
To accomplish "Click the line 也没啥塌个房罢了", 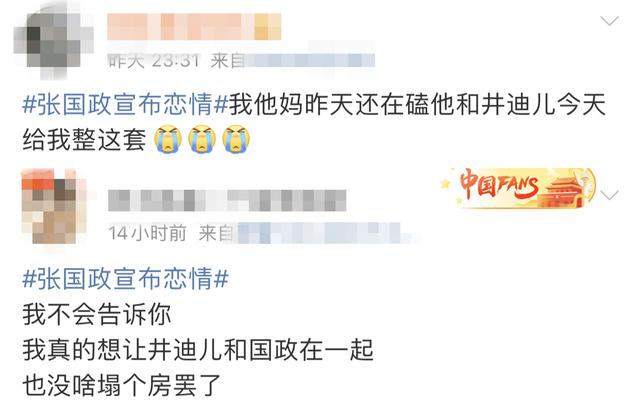I will [122, 385].
